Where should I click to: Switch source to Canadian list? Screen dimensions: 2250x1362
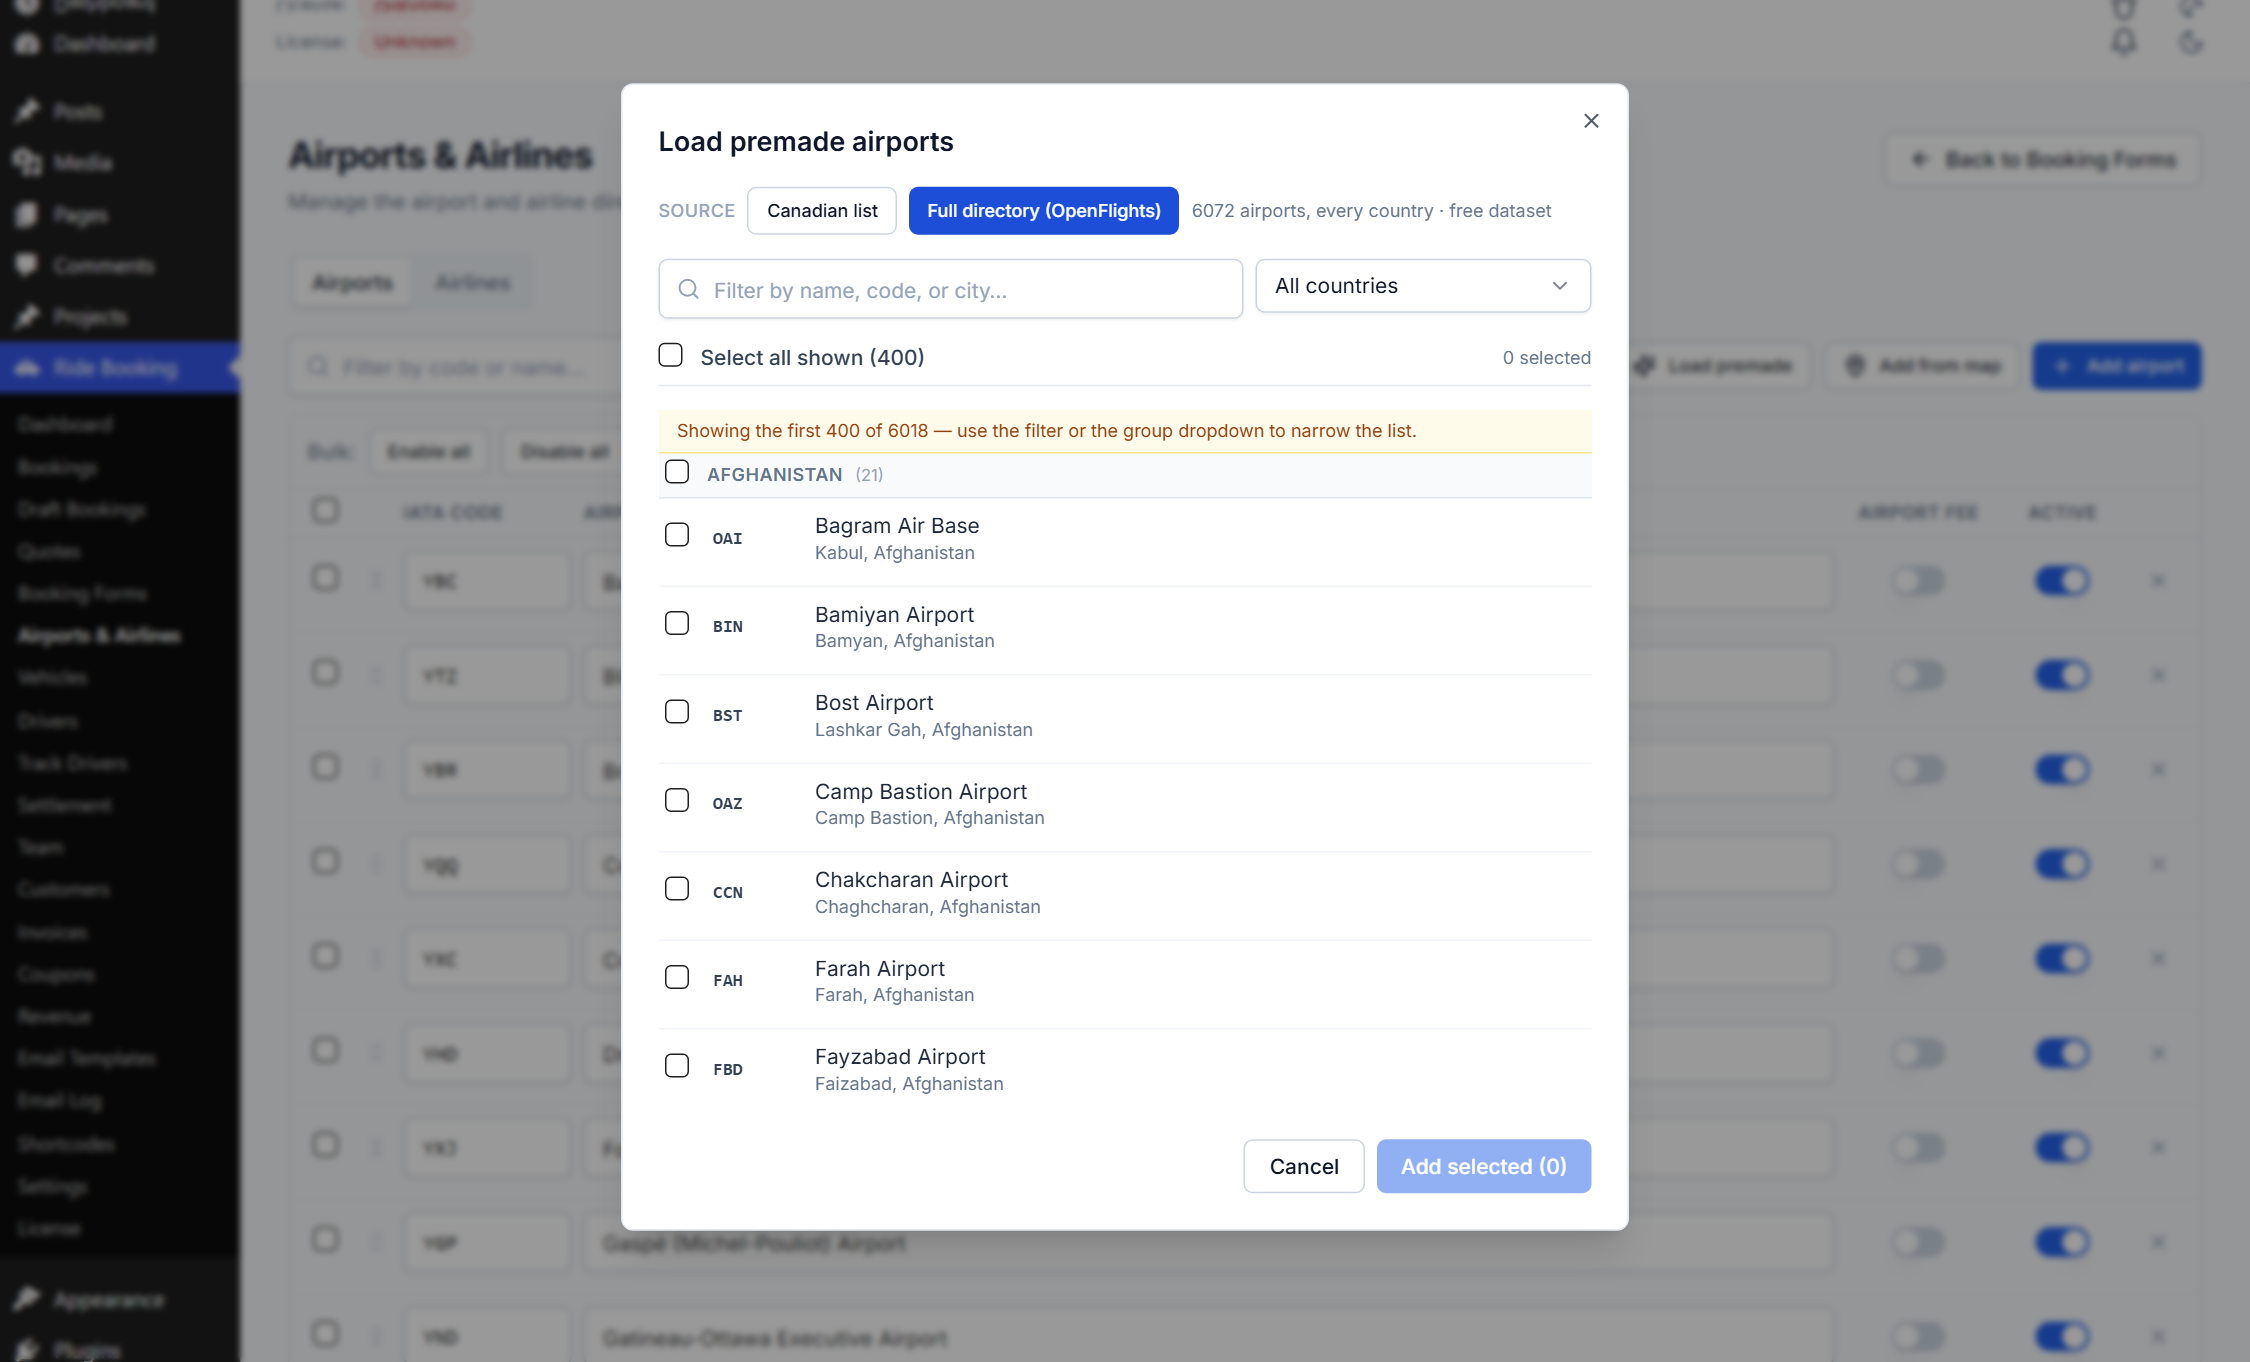click(x=822, y=211)
